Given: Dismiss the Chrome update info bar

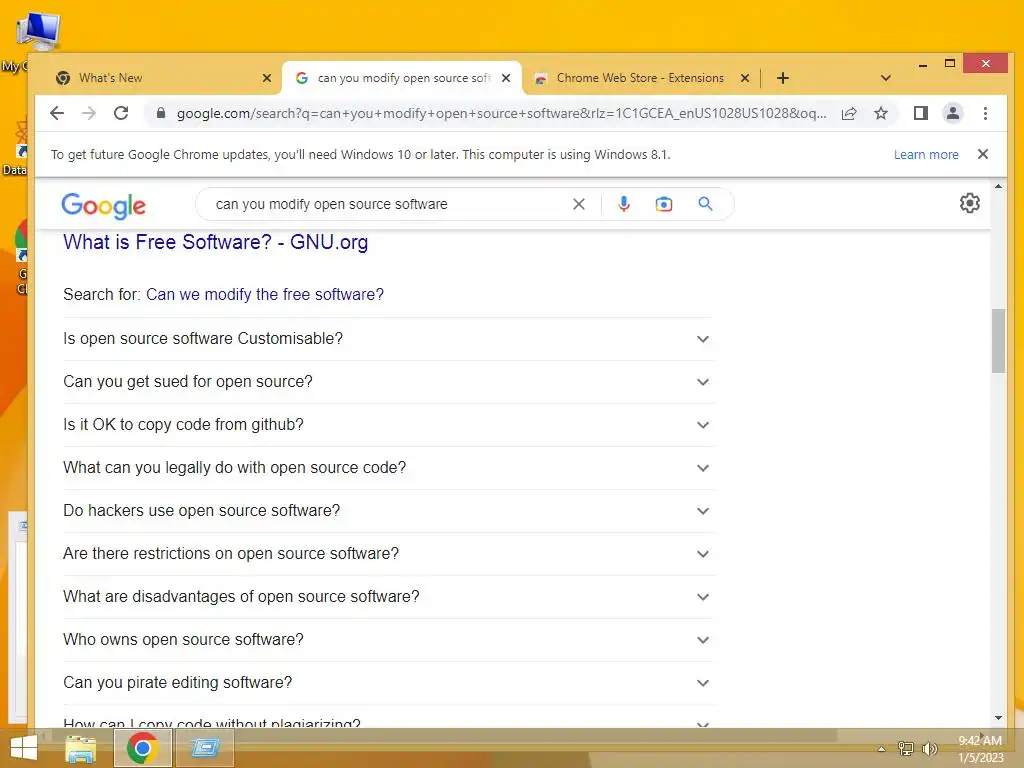Looking at the screenshot, I should 983,154.
